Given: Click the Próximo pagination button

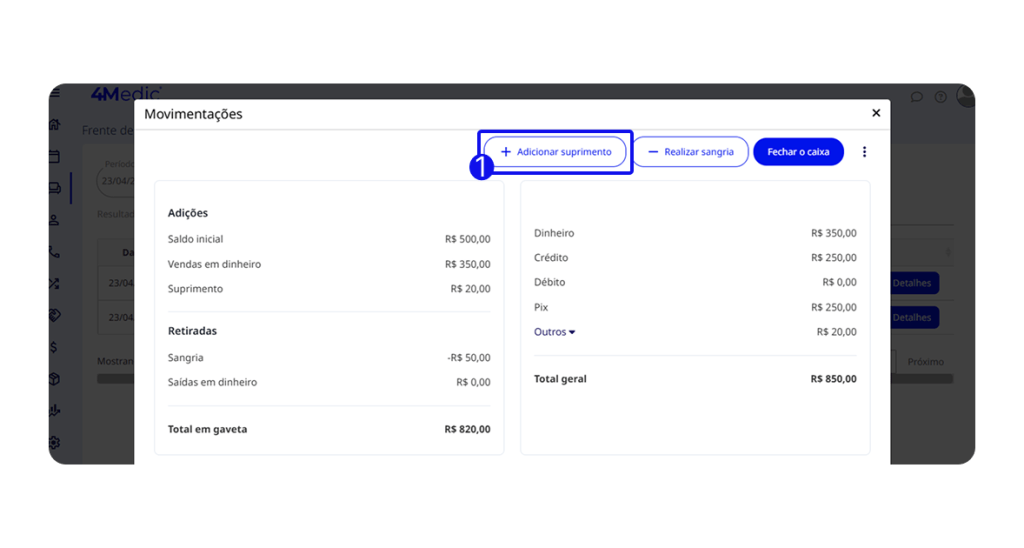Looking at the screenshot, I should [925, 361].
